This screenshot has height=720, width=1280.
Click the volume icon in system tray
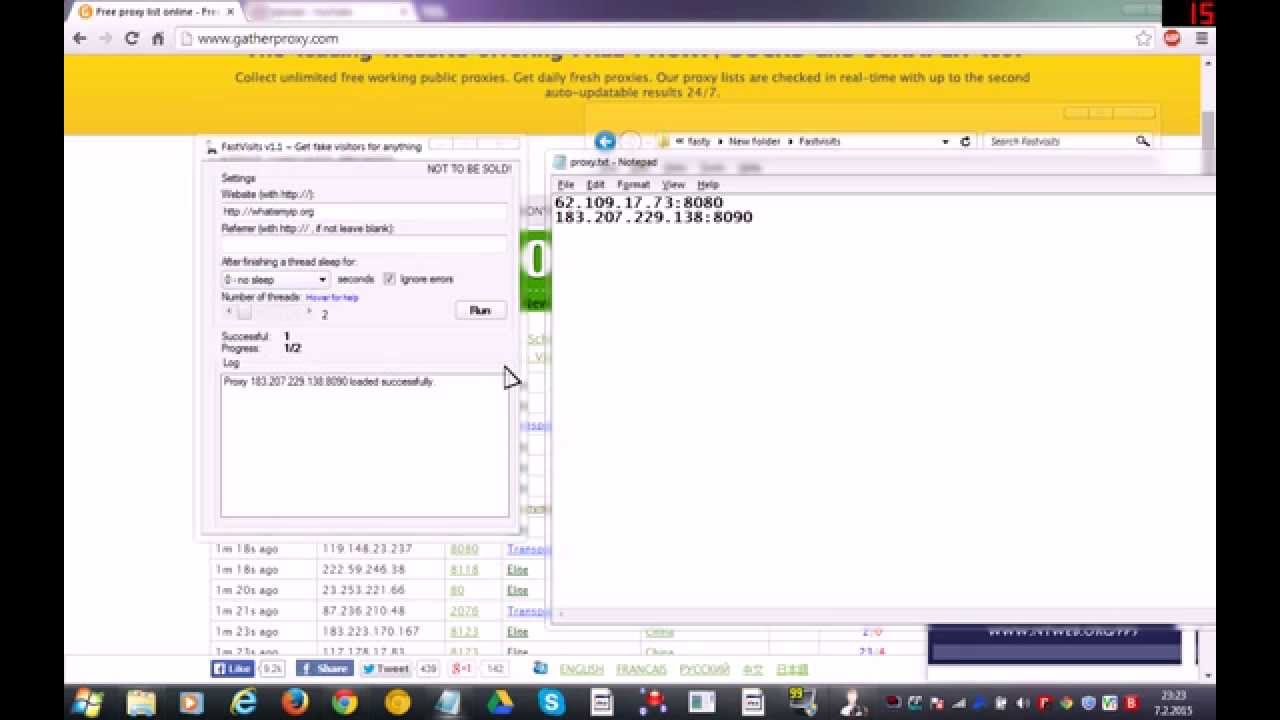(x=1021, y=703)
